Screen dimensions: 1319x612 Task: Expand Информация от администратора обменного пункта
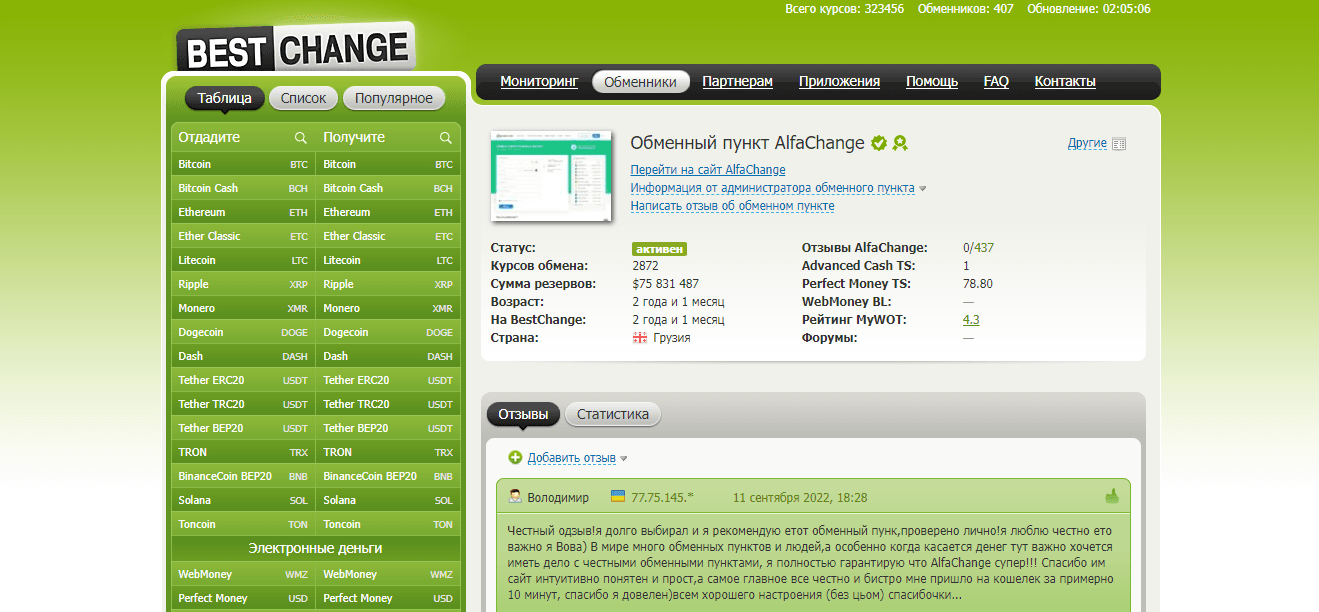772,188
